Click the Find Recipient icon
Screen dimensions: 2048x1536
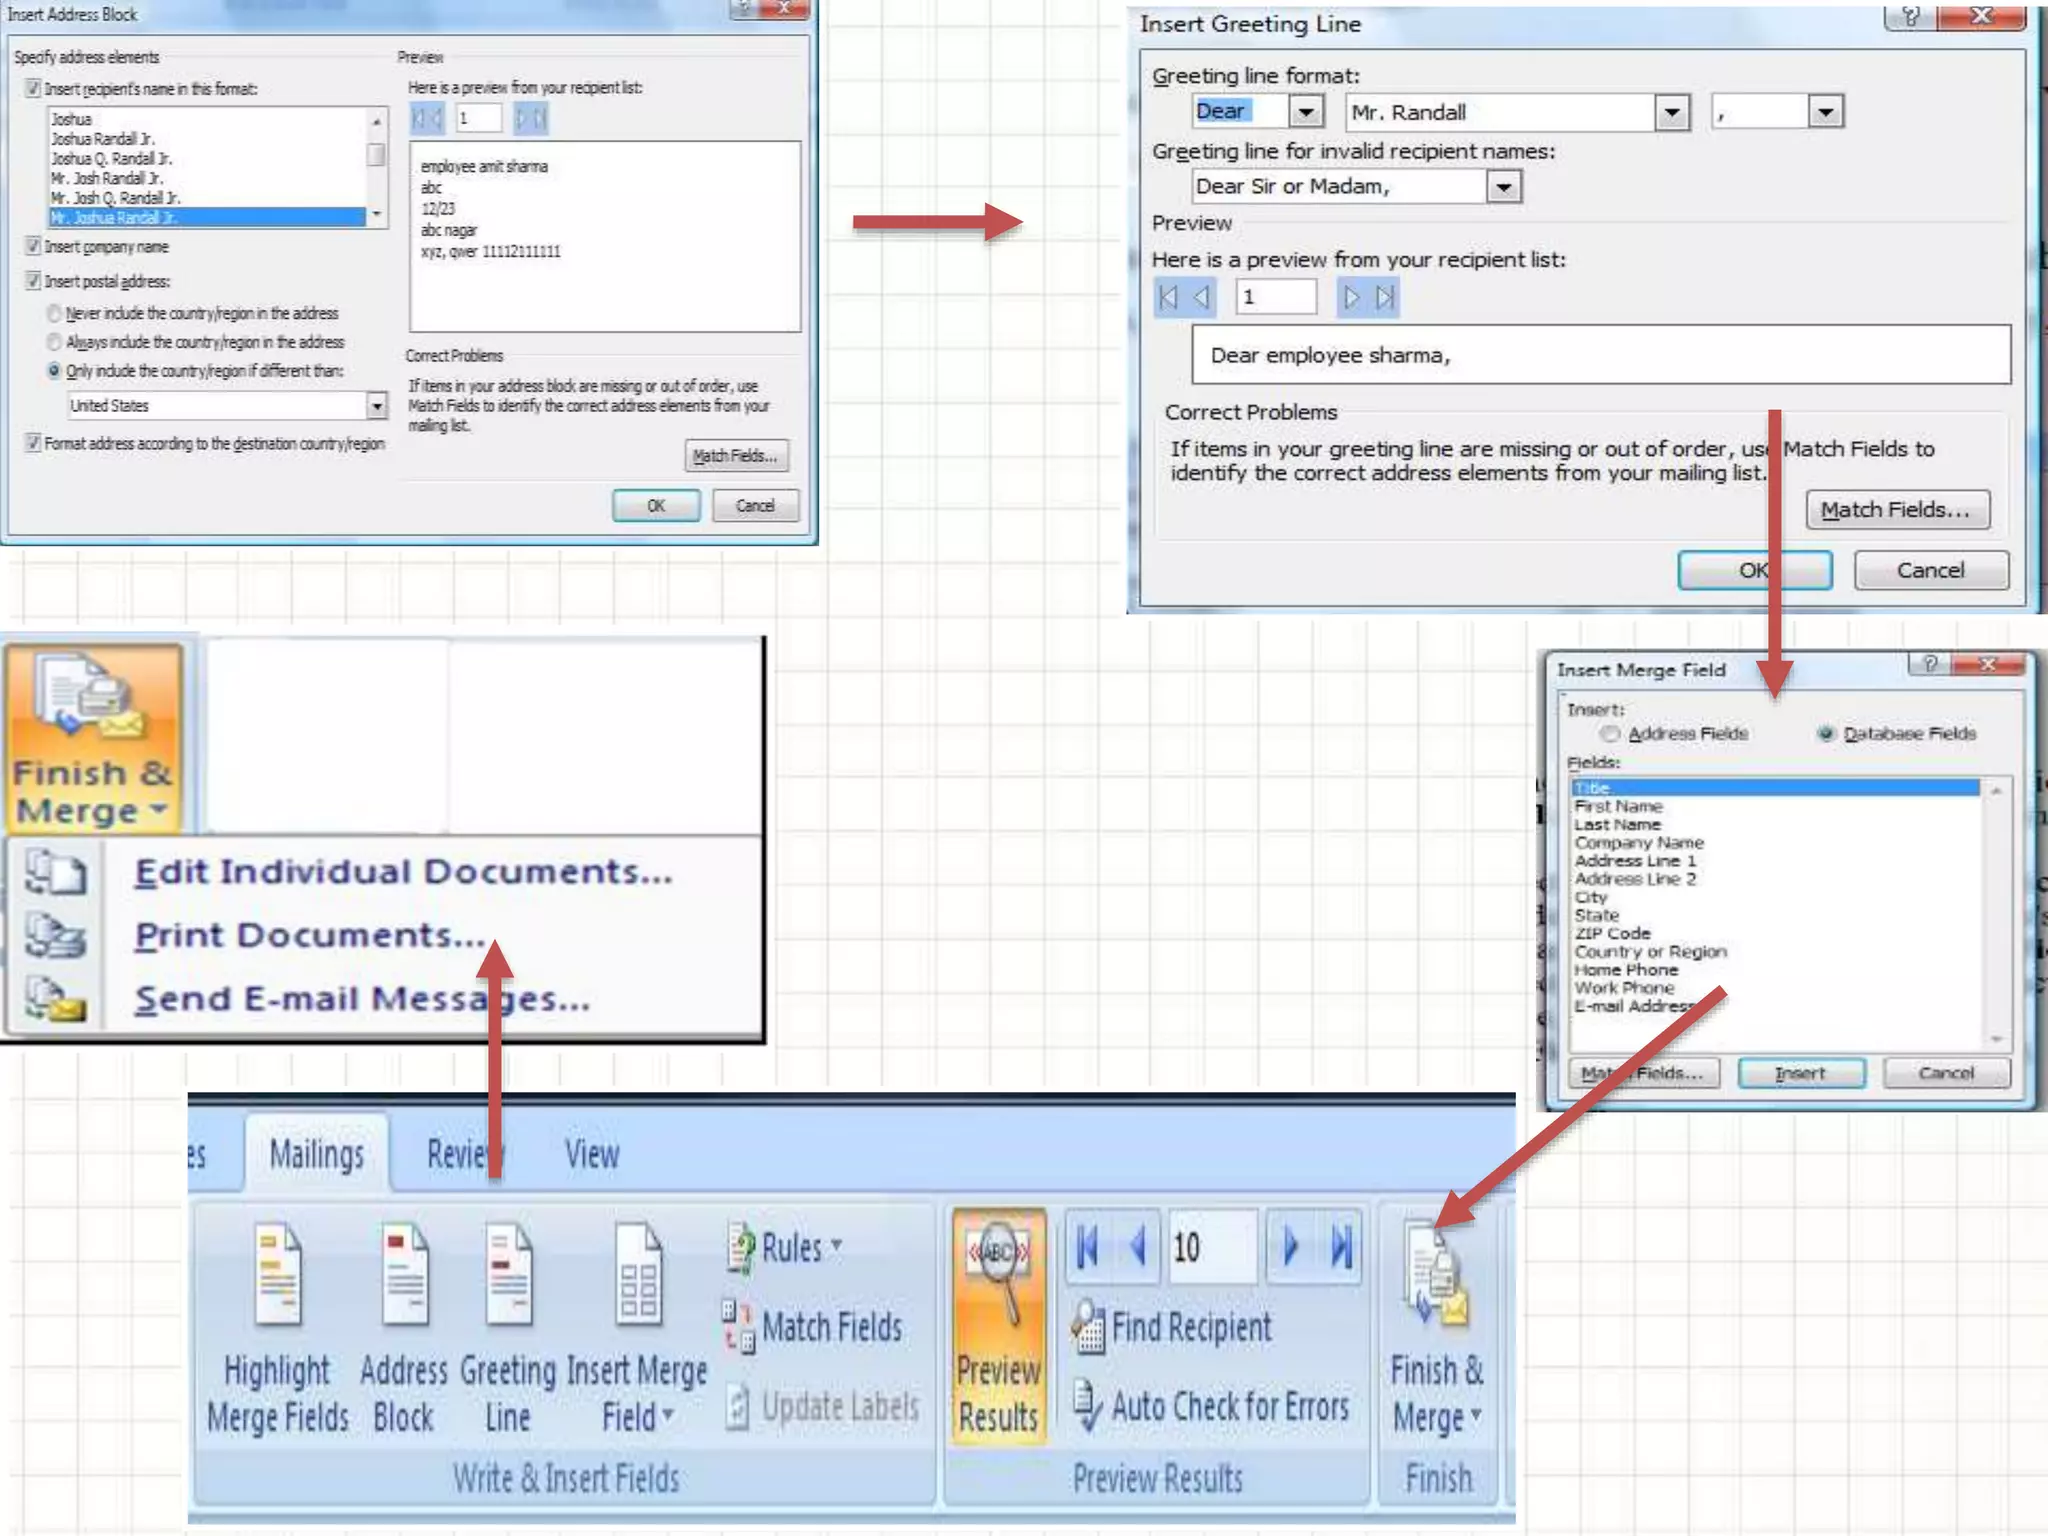point(1088,1328)
